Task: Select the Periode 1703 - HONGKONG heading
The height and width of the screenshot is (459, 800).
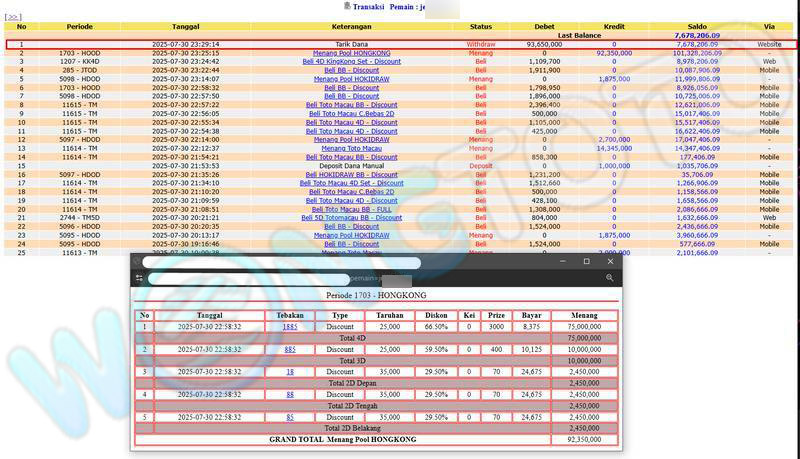Action: (376, 295)
